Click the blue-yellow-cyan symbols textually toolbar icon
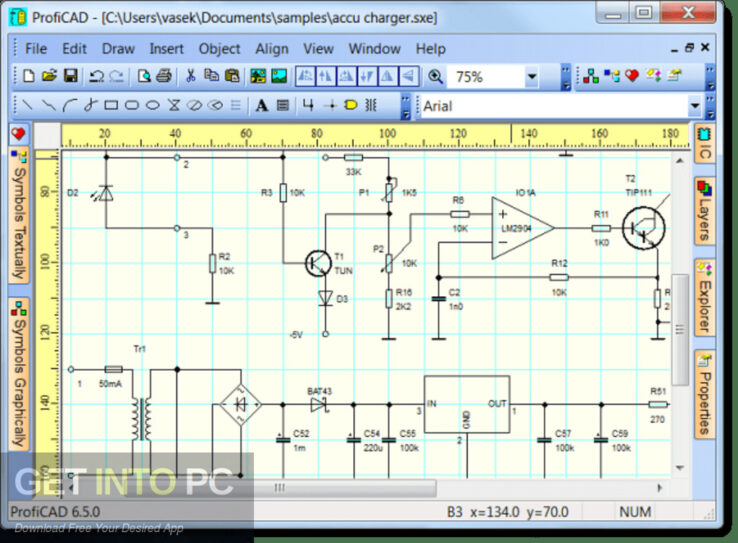Screen dimensions: 738x543 (612, 76)
